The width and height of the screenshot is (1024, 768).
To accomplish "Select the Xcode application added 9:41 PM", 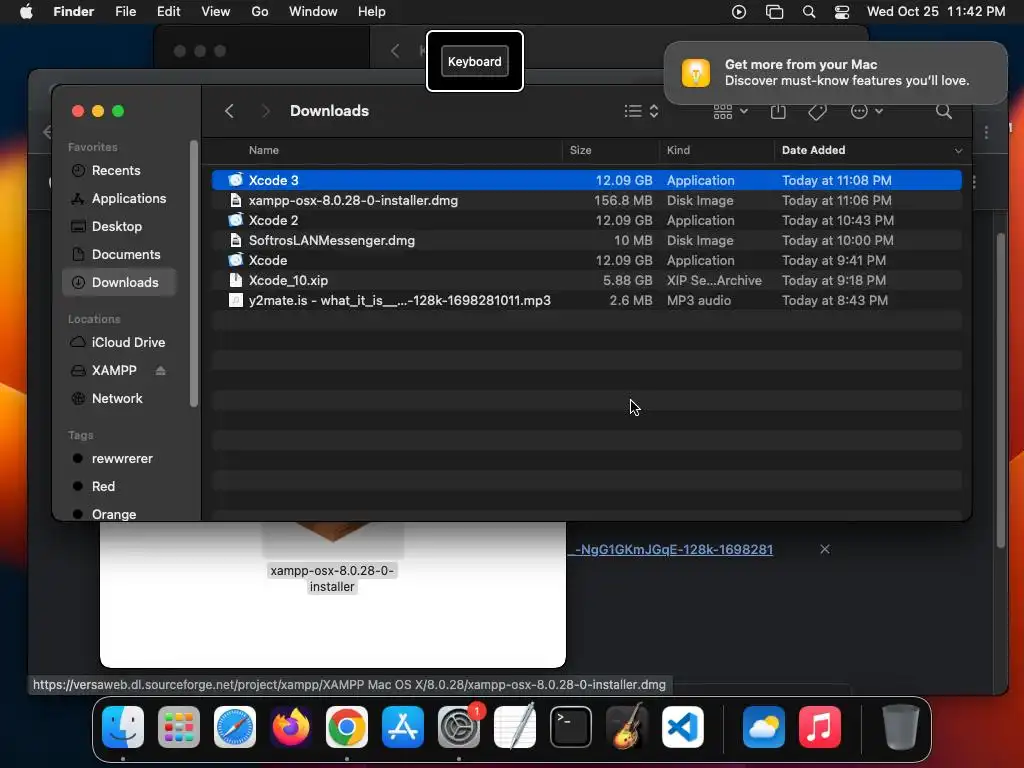I will tap(586, 261).
